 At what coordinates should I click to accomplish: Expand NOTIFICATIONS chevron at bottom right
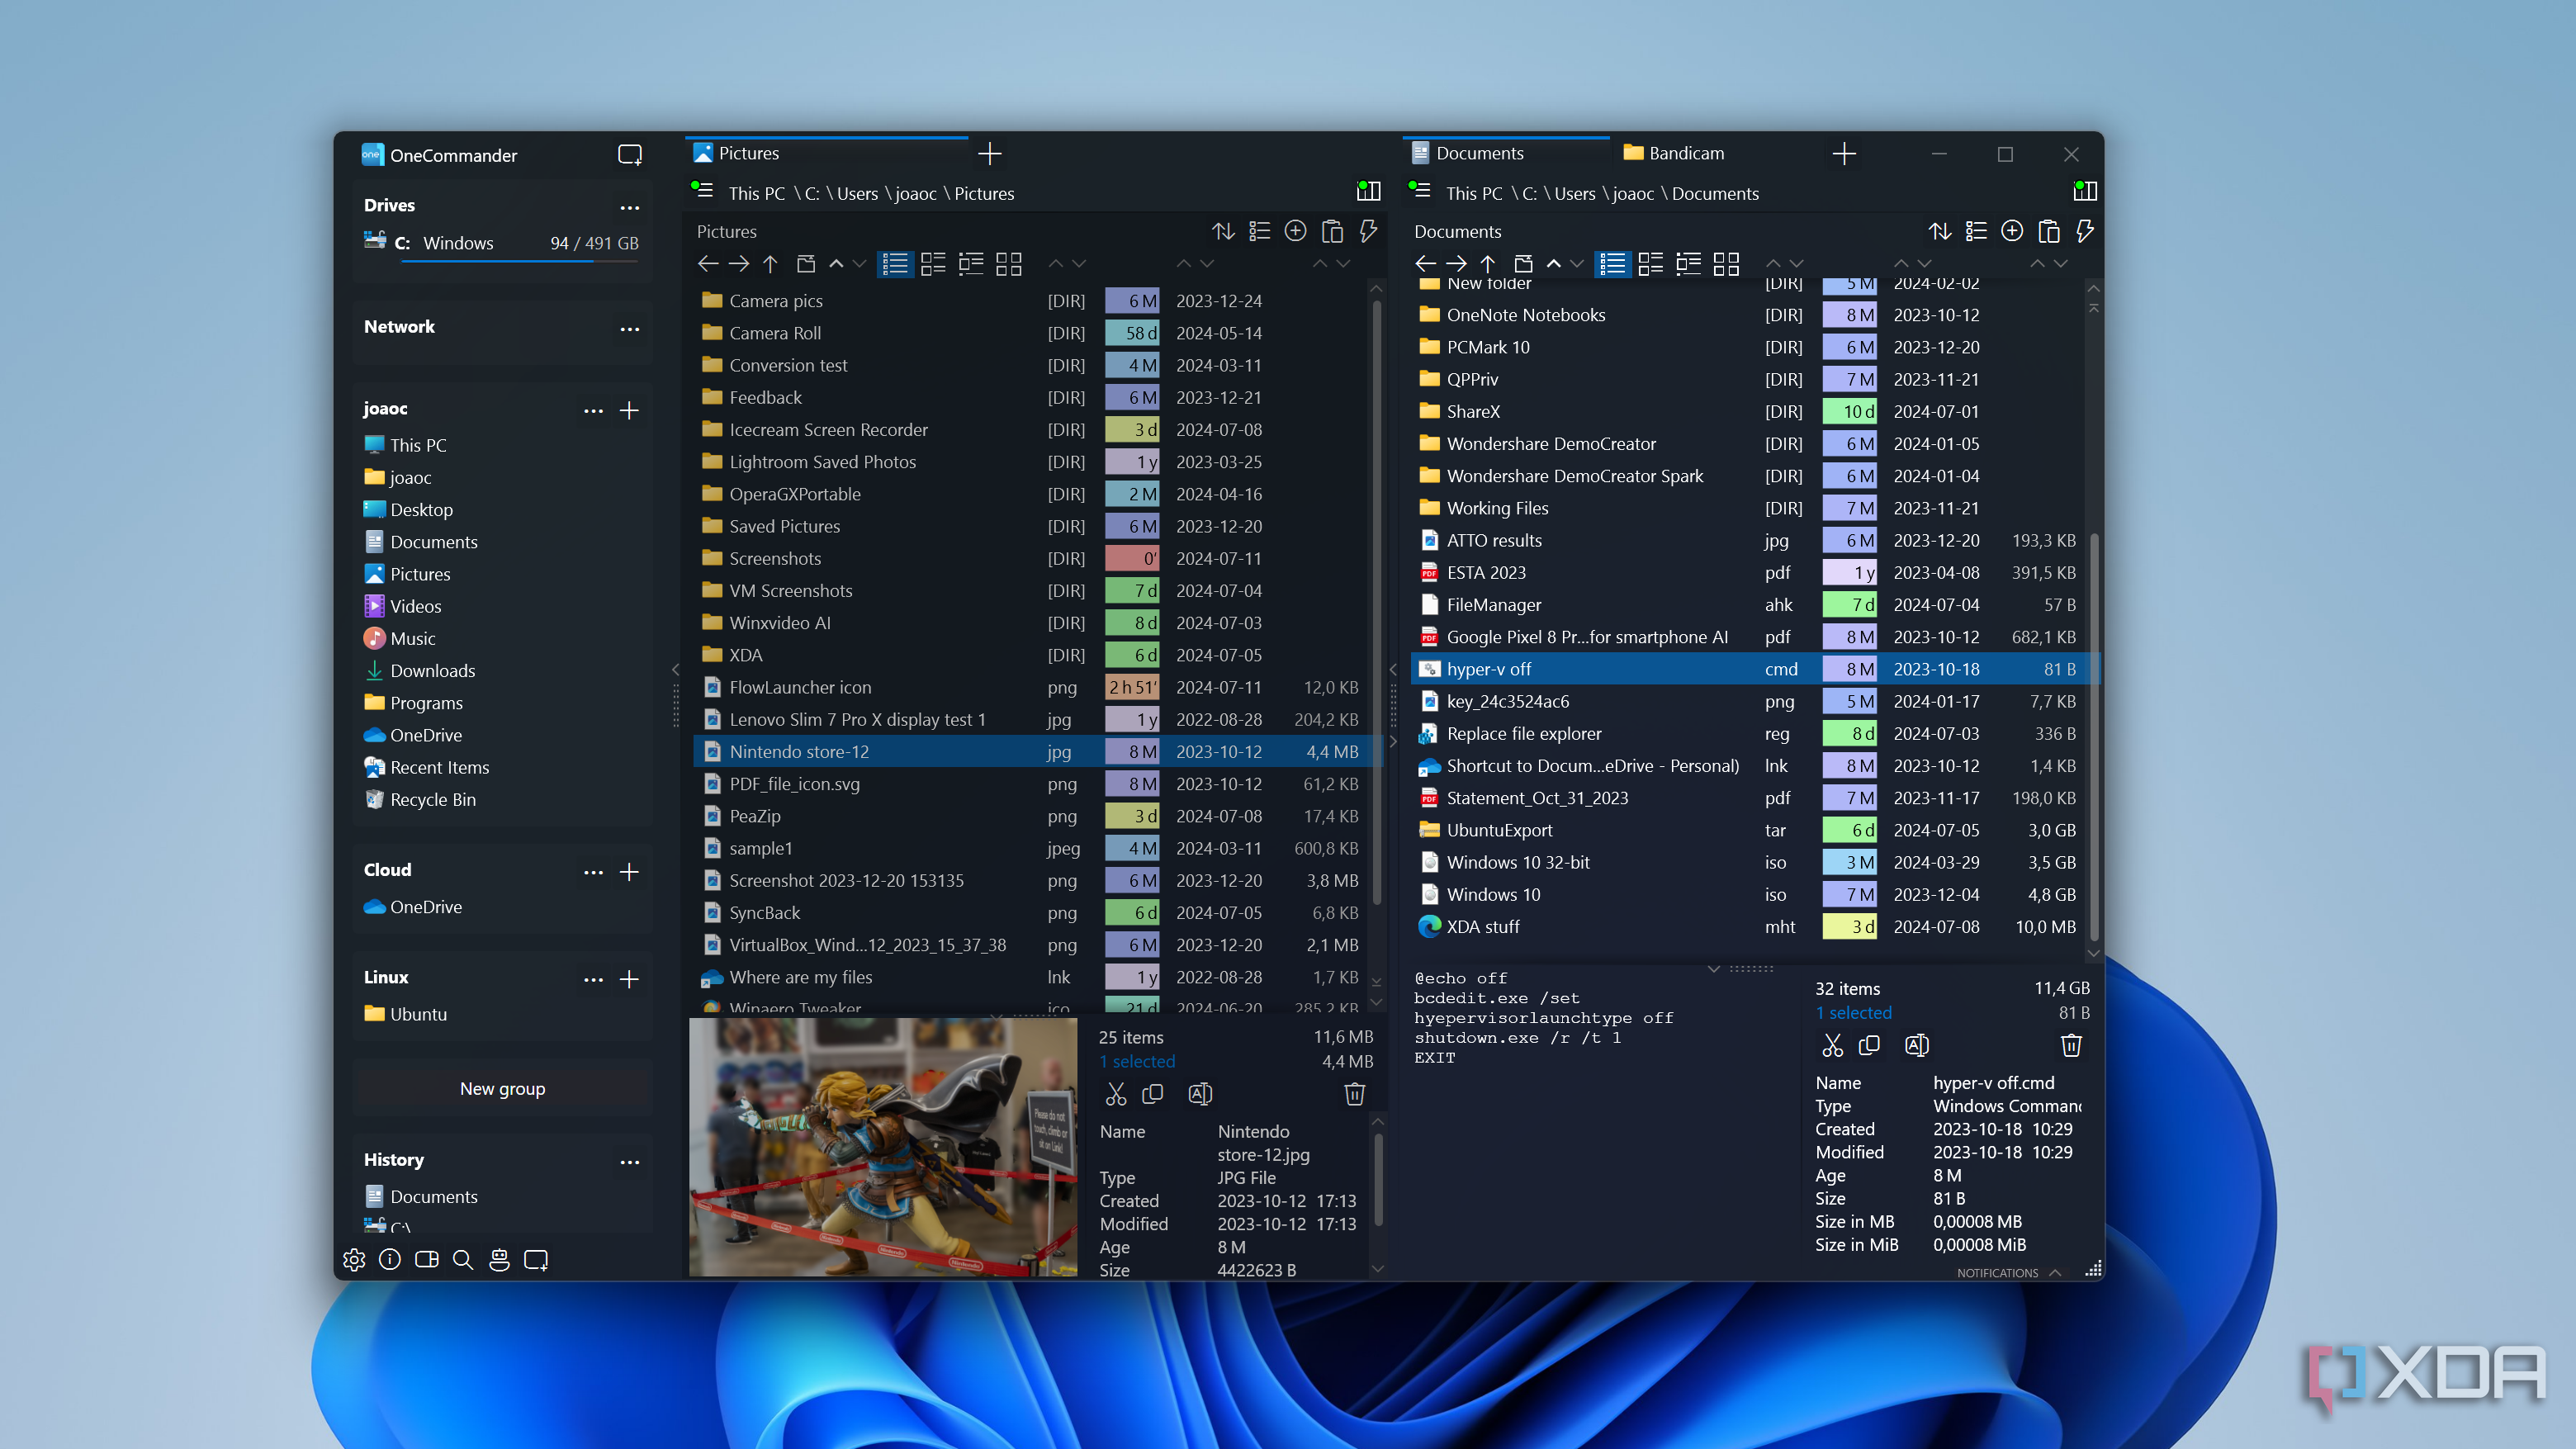coord(2055,1272)
